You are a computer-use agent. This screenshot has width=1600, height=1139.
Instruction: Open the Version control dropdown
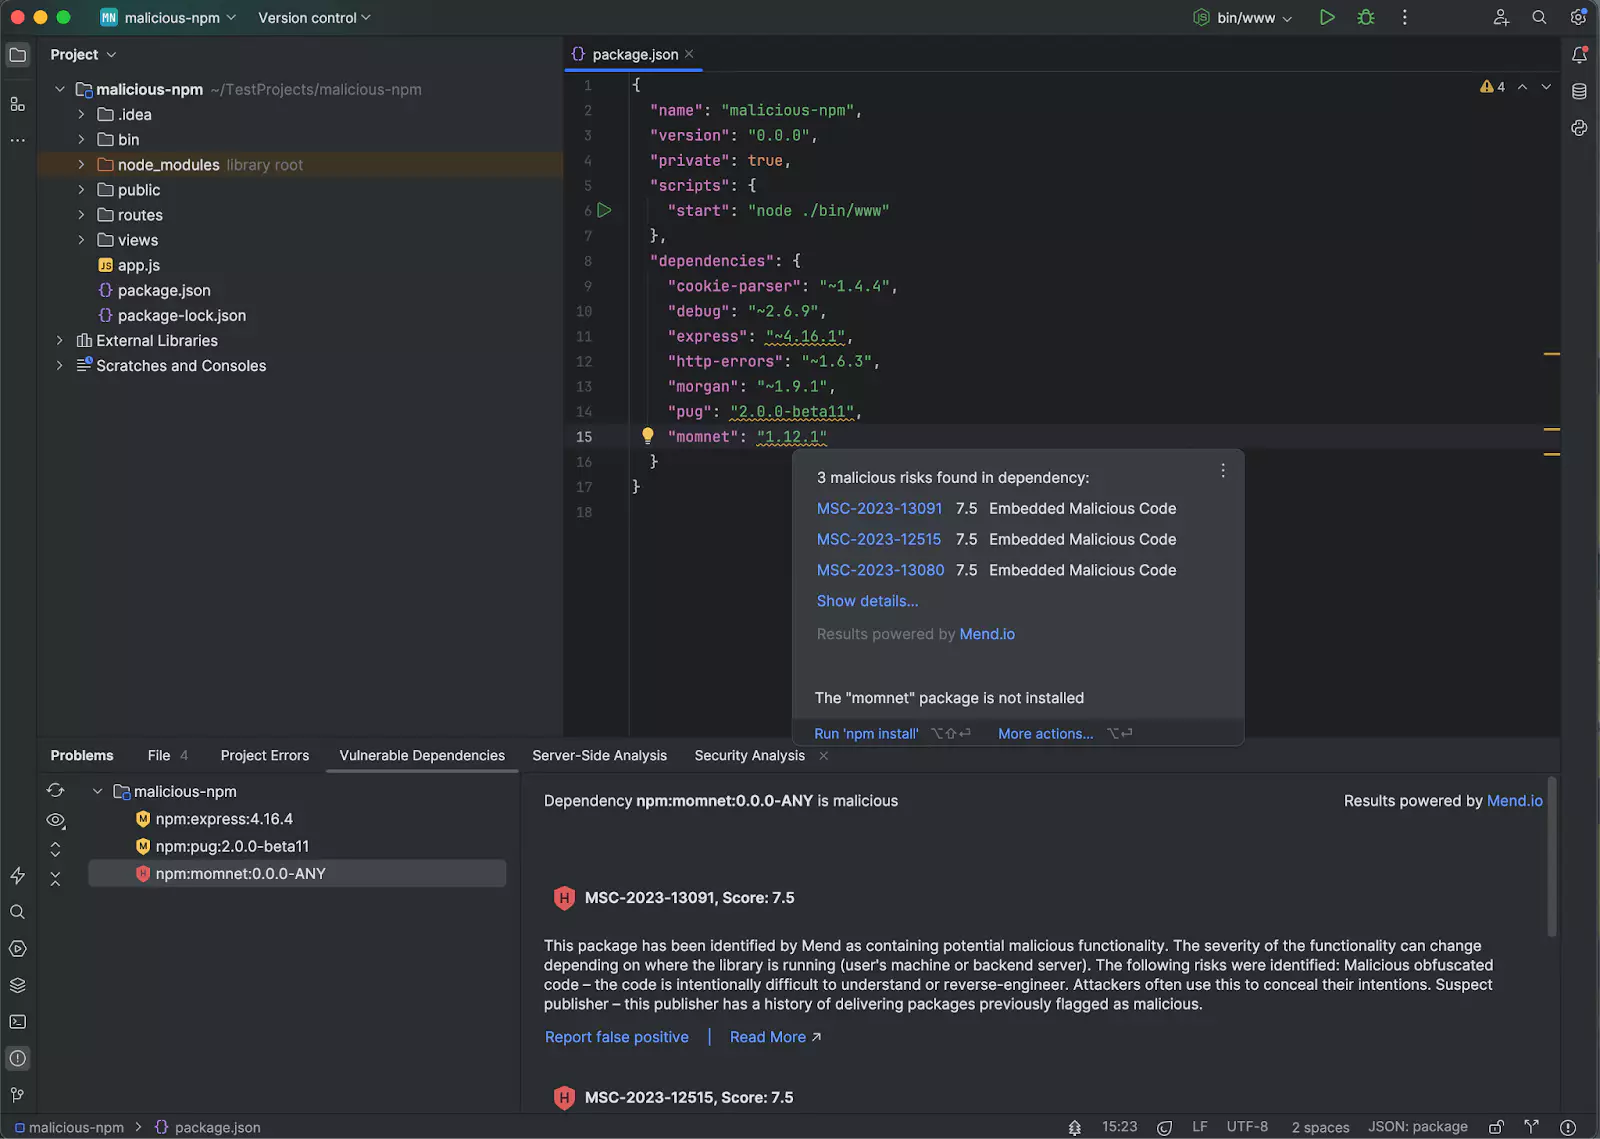[x=314, y=18]
